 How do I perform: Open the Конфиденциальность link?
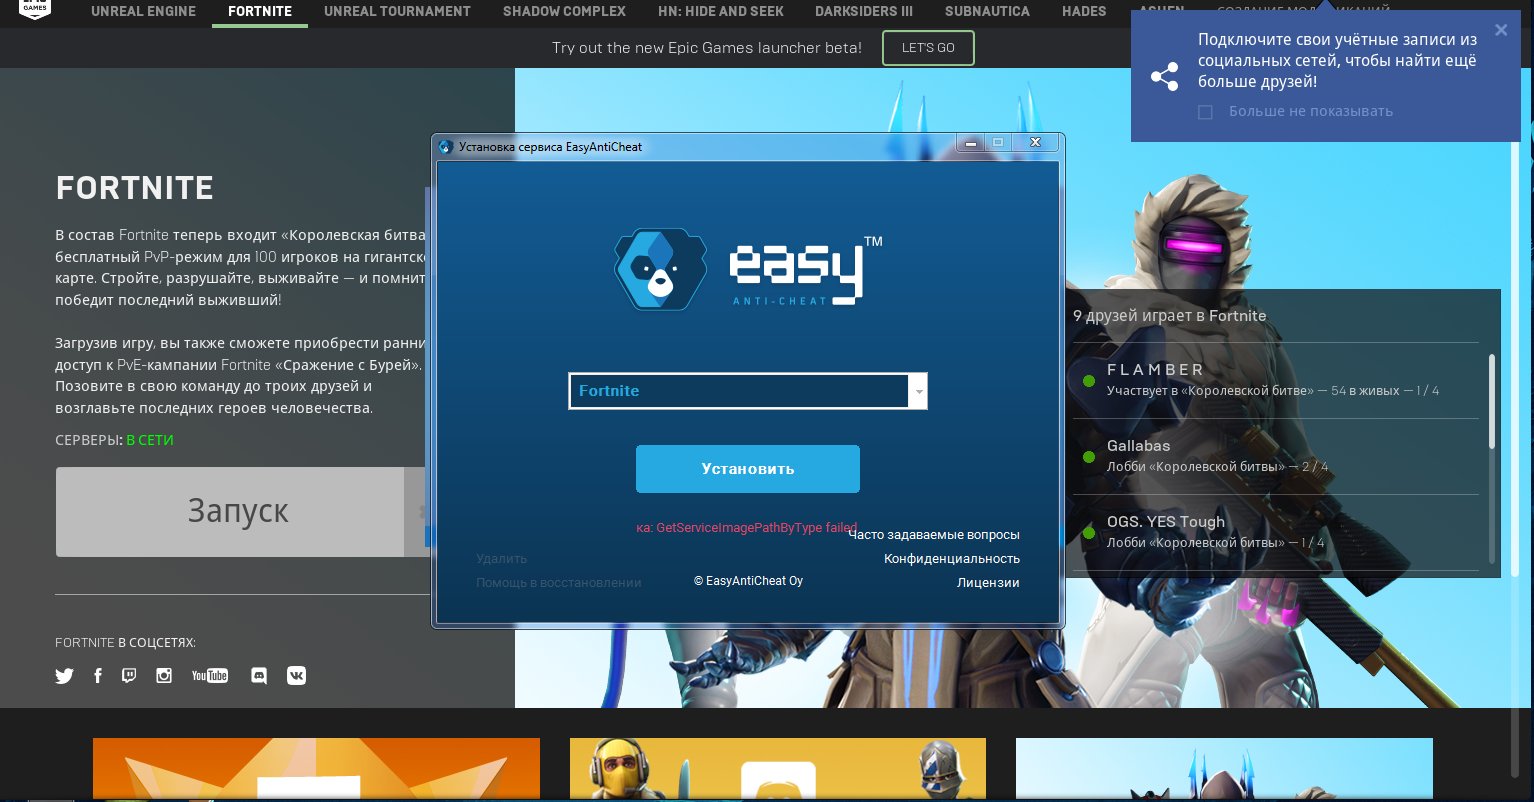pos(952,559)
